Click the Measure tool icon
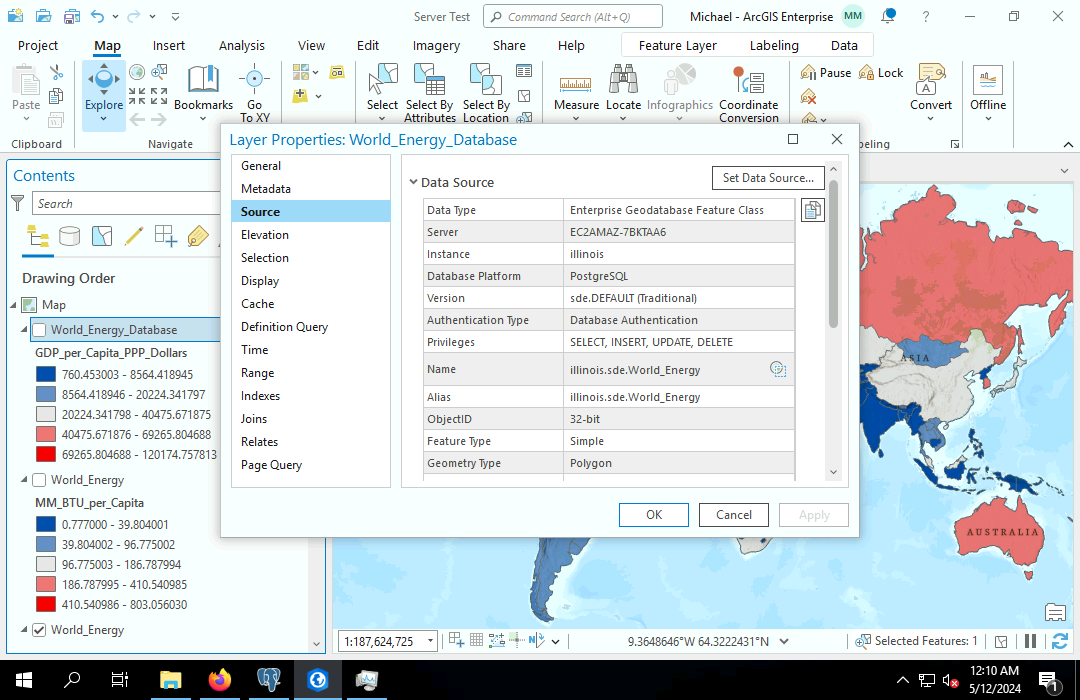This screenshot has width=1080, height=700. pyautogui.click(x=575, y=82)
